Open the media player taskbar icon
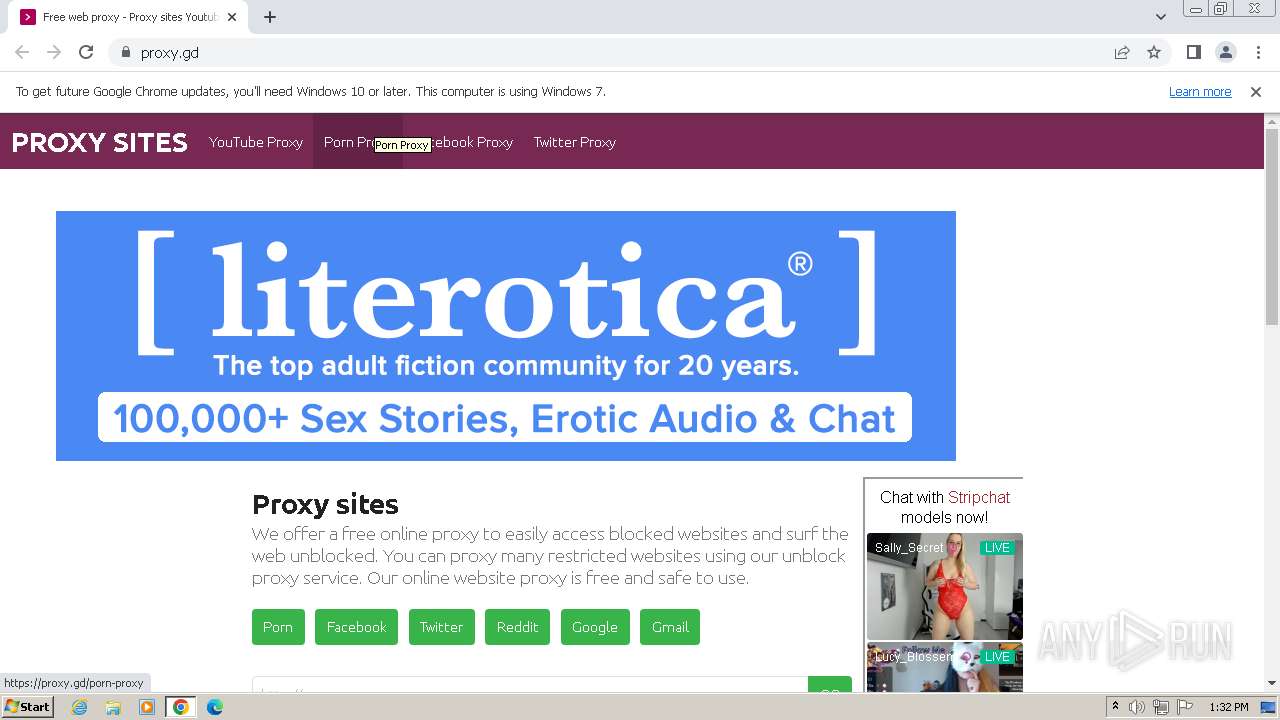This screenshot has height=720, width=1280. (x=147, y=707)
